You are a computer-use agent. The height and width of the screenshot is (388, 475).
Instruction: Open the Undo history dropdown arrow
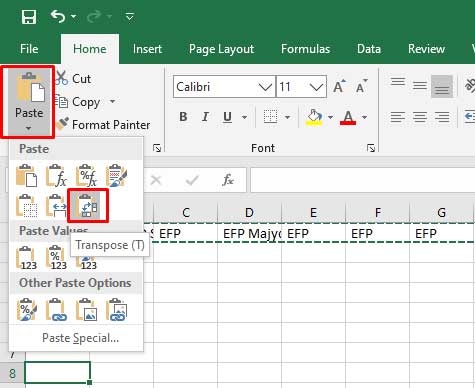(73, 16)
